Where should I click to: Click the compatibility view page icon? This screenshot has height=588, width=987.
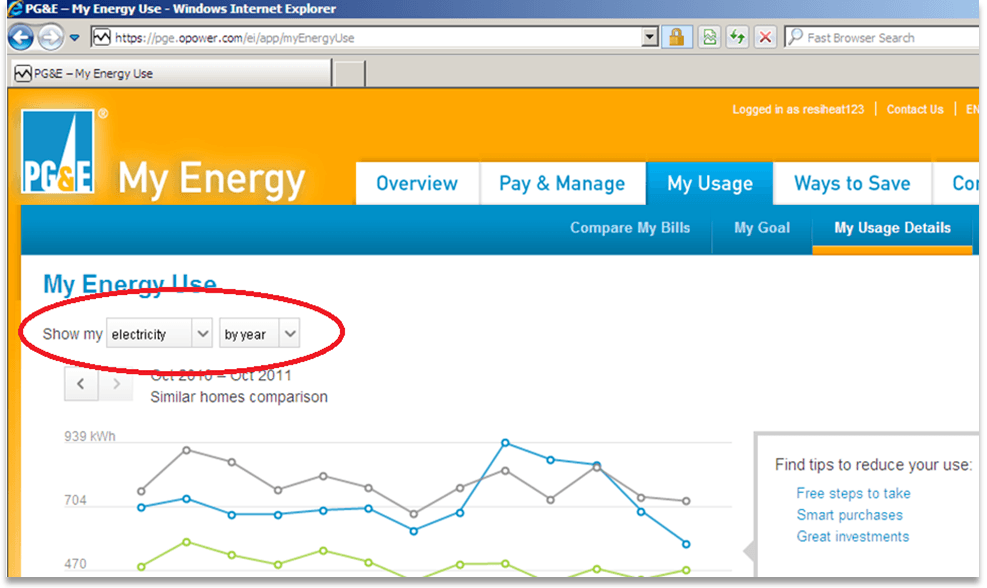(x=709, y=38)
